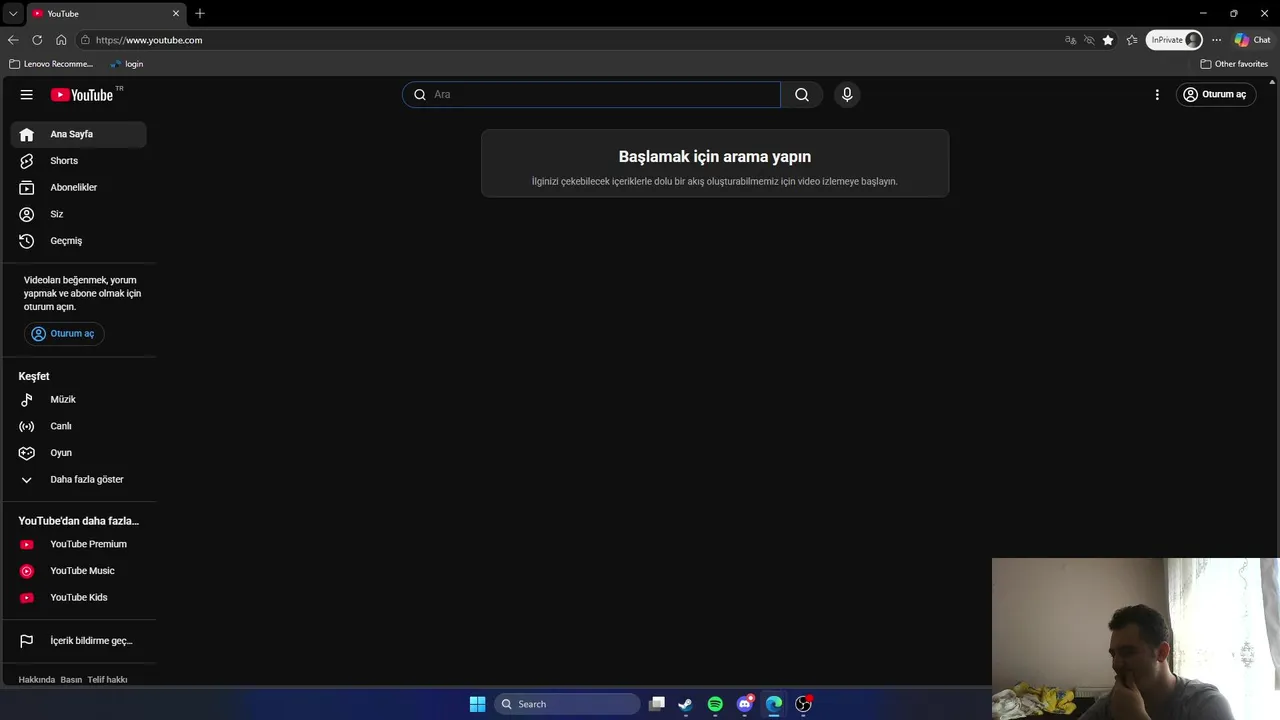Open YouTube Premium link
1280x720 pixels.
pyautogui.click(x=79, y=544)
